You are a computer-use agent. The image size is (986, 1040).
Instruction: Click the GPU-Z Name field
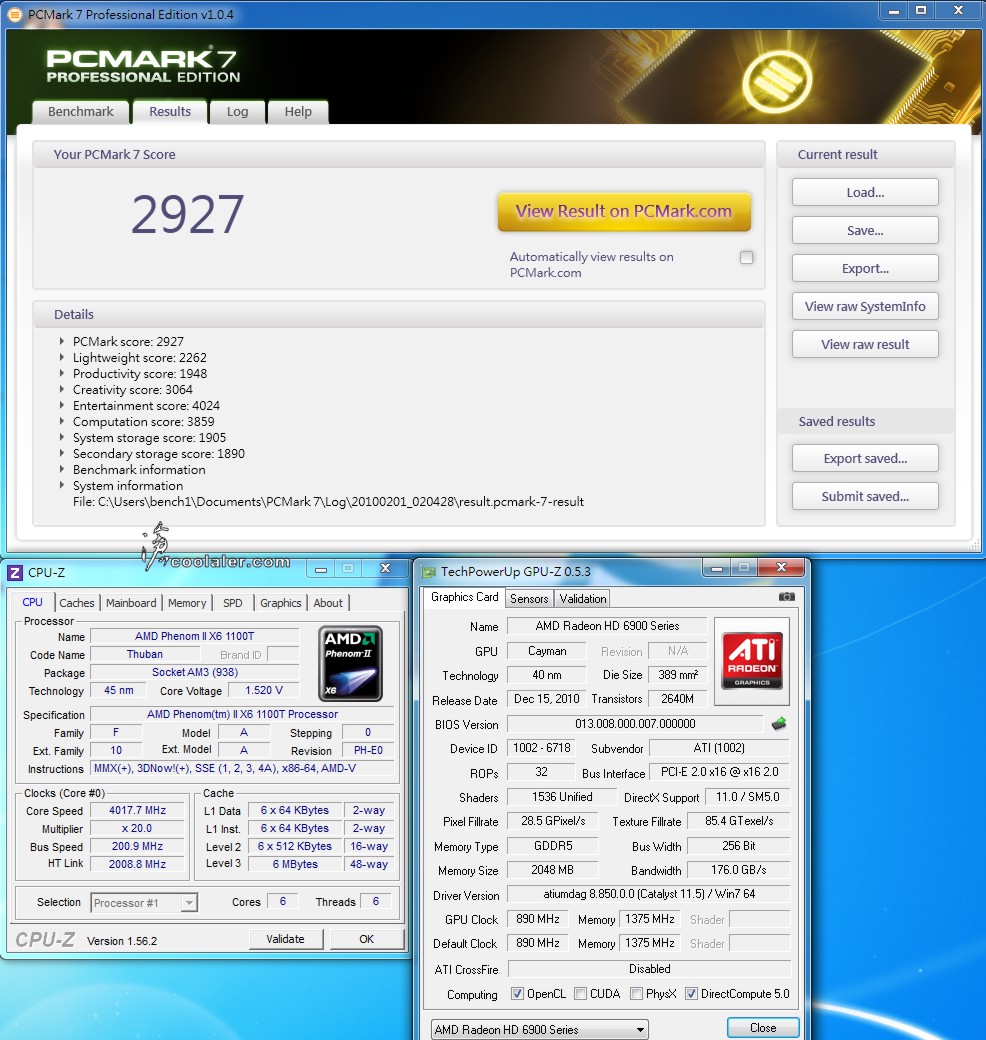(x=607, y=625)
